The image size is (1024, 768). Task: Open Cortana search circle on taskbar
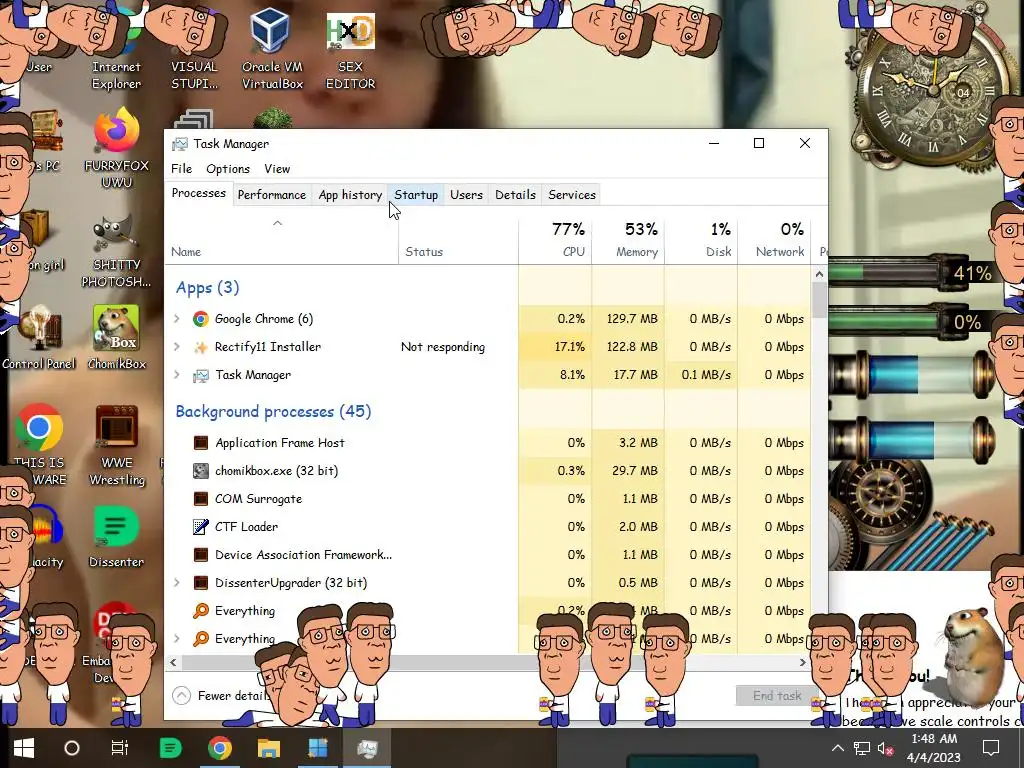[x=72, y=748]
